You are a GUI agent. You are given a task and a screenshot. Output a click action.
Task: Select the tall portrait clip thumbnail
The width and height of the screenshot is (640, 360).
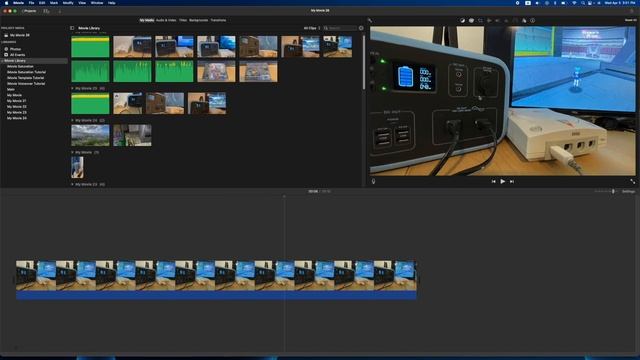point(77,167)
